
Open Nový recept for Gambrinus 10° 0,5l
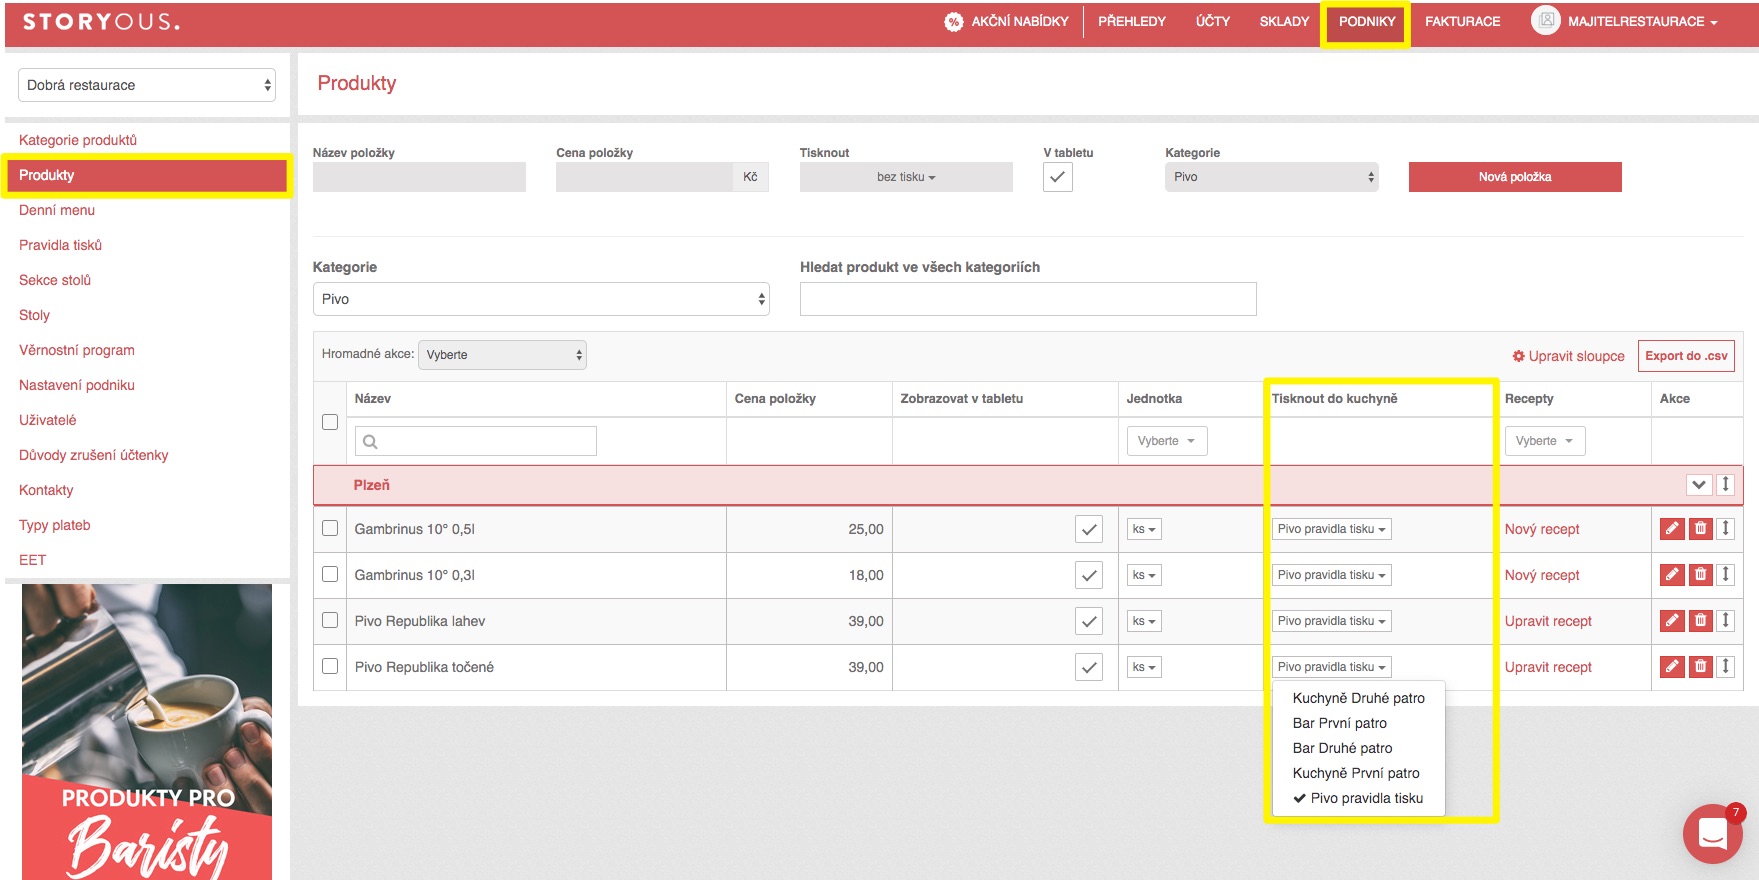click(x=1542, y=529)
